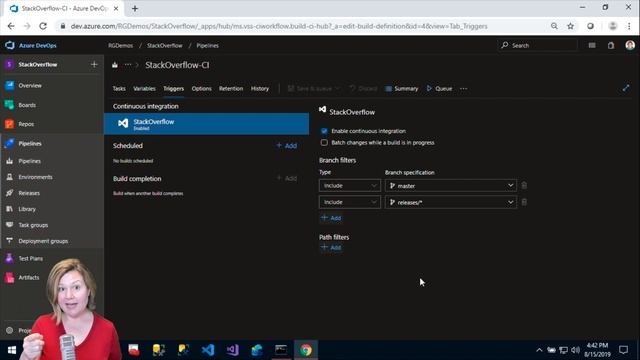The image size is (640, 360).
Task: Open the Windows notification center
Action: (x=624, y=350)
